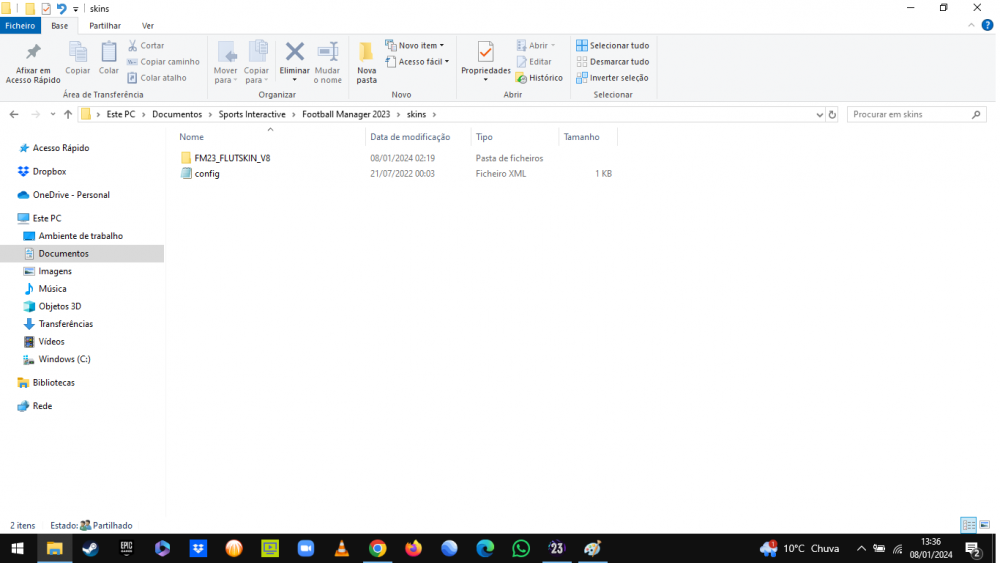This screenshot has height=563, width=1000.
Task: Open the Ficheiro menu tab
Action: [20, 26]
